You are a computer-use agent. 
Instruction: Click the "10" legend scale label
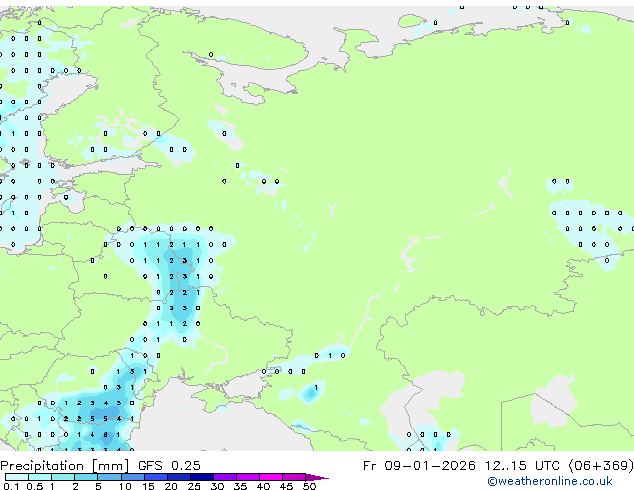point(125,486)
